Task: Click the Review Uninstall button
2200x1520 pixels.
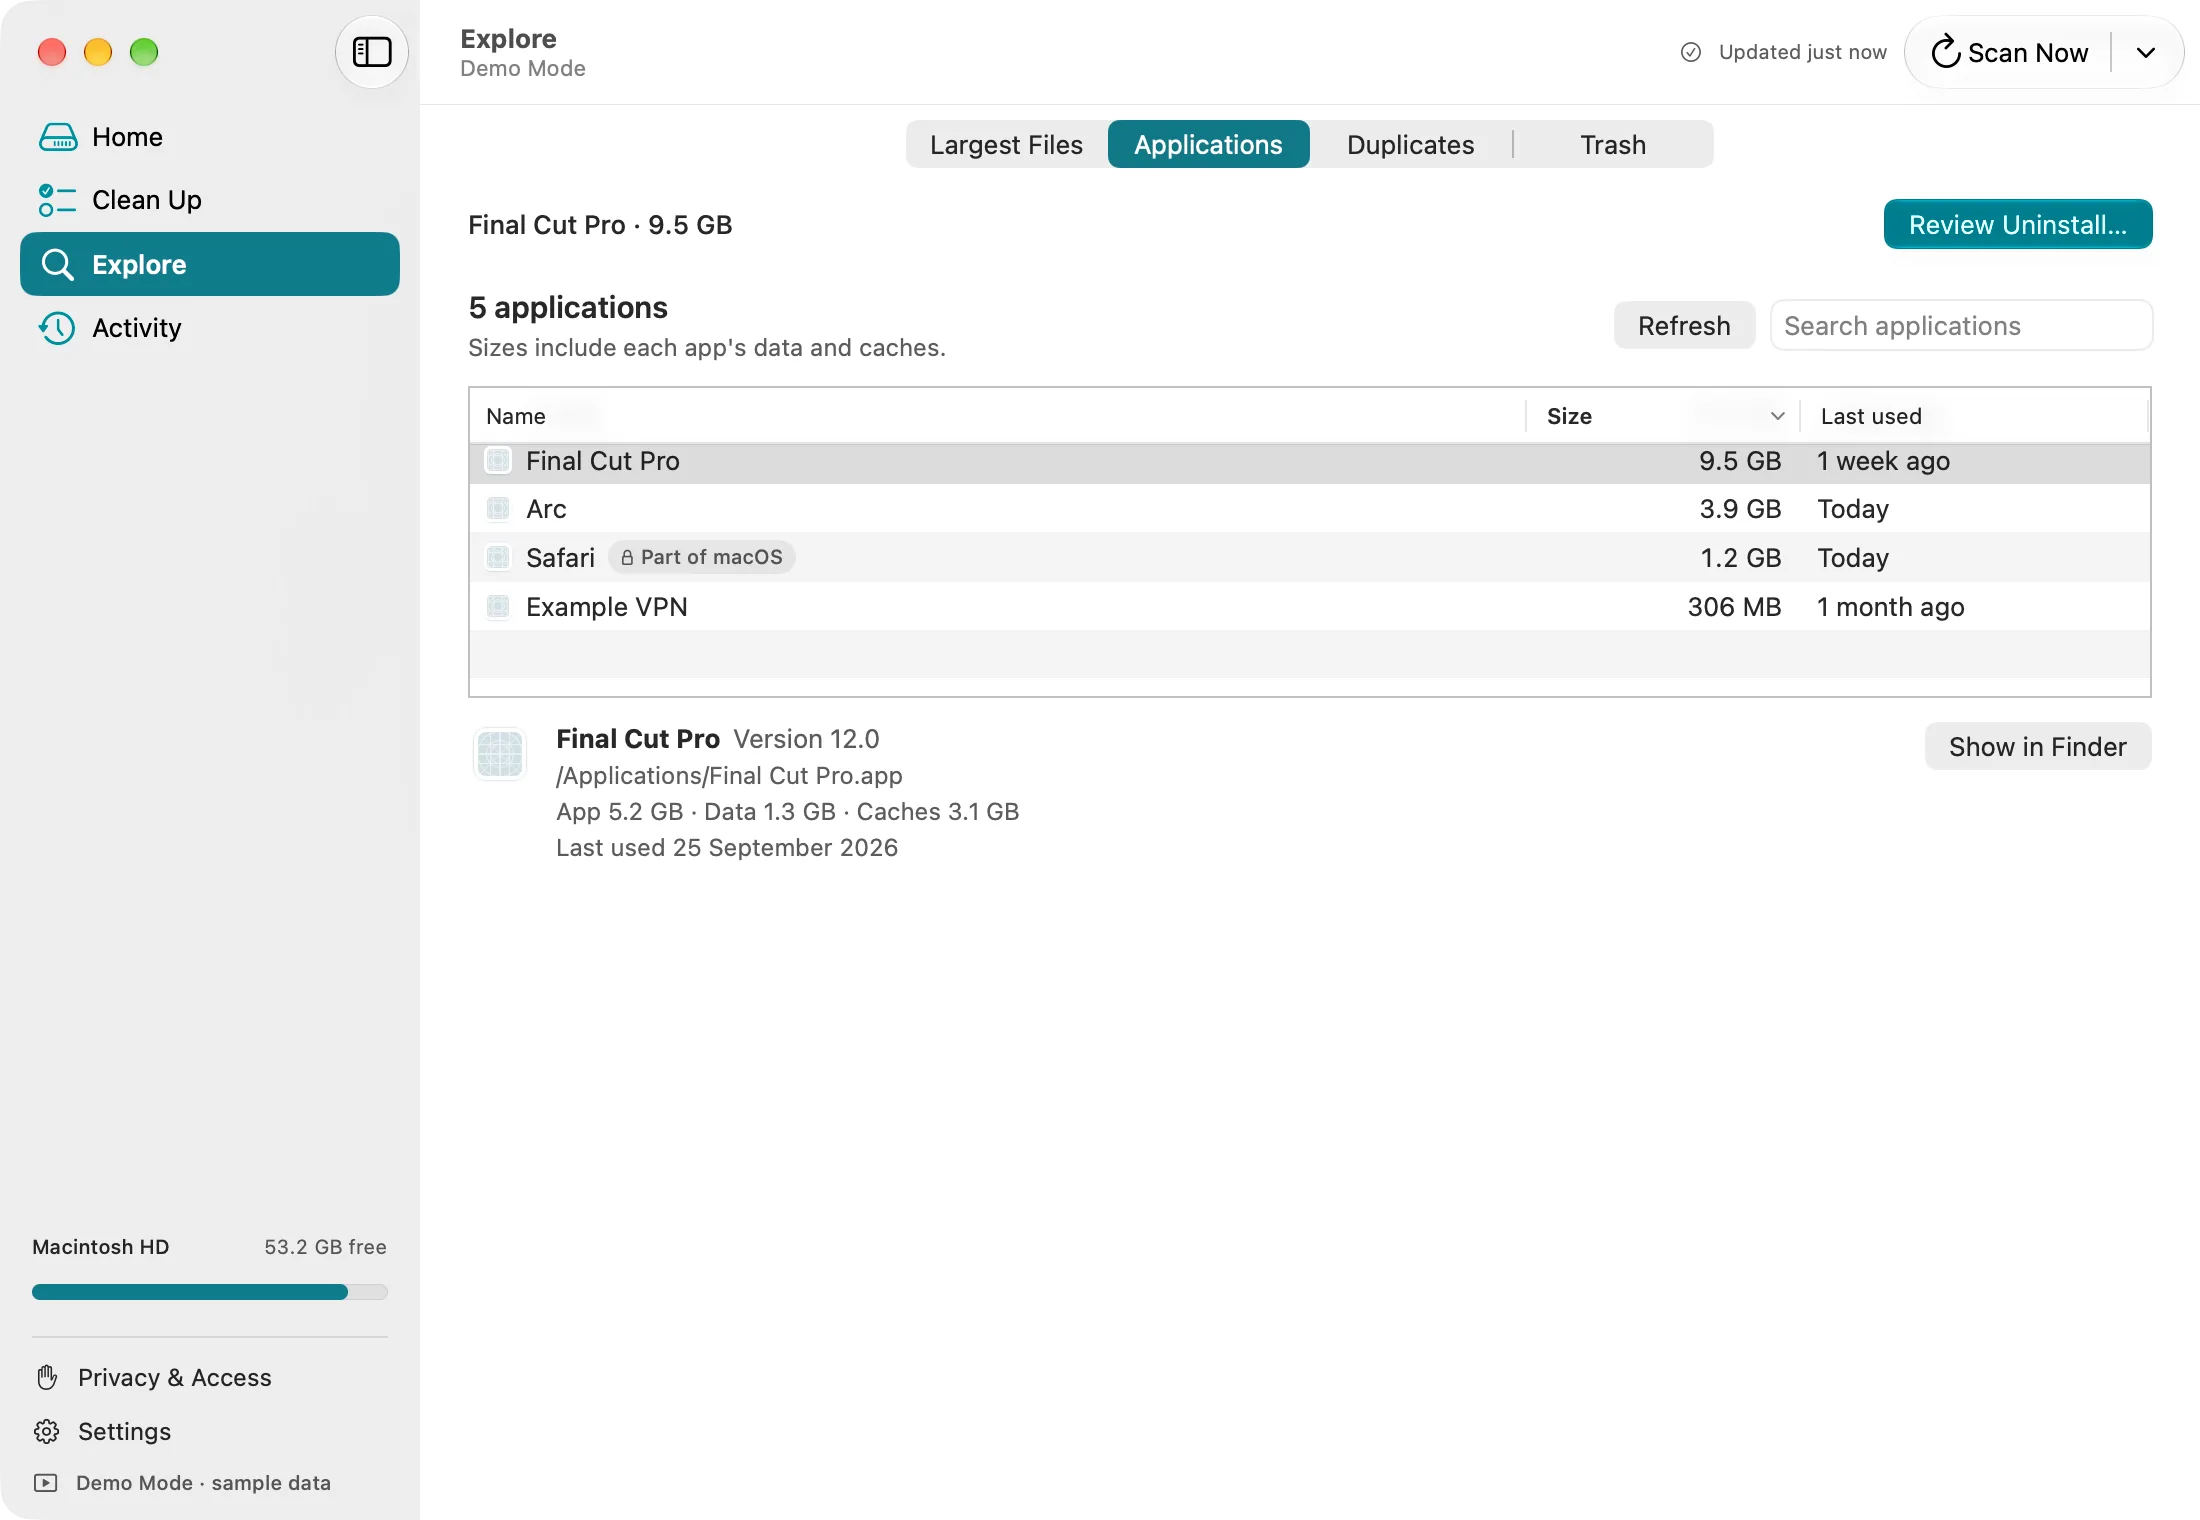Action: pyautogui.click(x=2018, y=225)
